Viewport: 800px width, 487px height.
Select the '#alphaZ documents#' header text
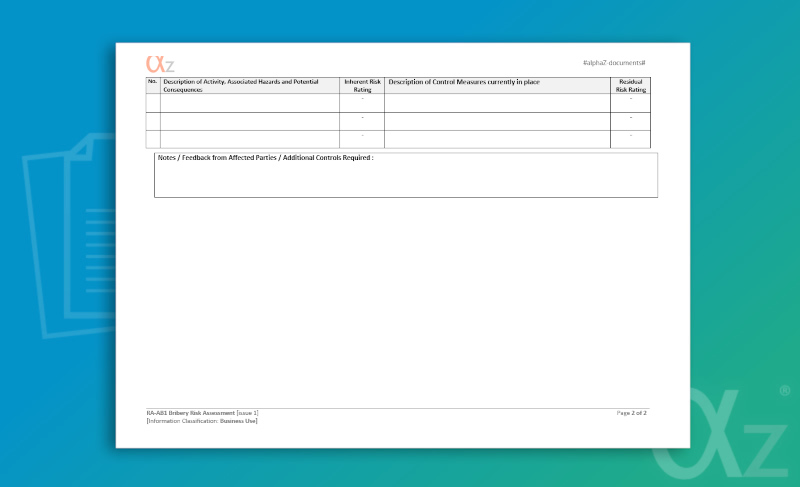[614, 63]
